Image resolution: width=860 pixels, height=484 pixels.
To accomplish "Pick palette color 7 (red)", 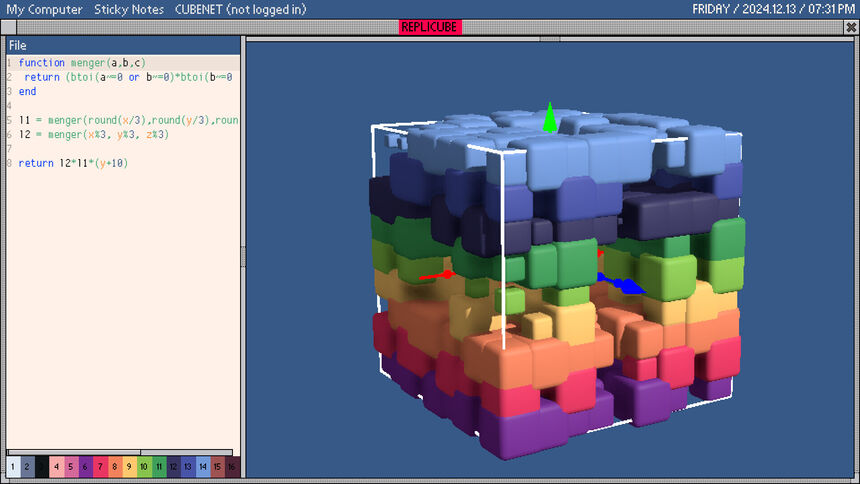I will click(x=100, y=466).
